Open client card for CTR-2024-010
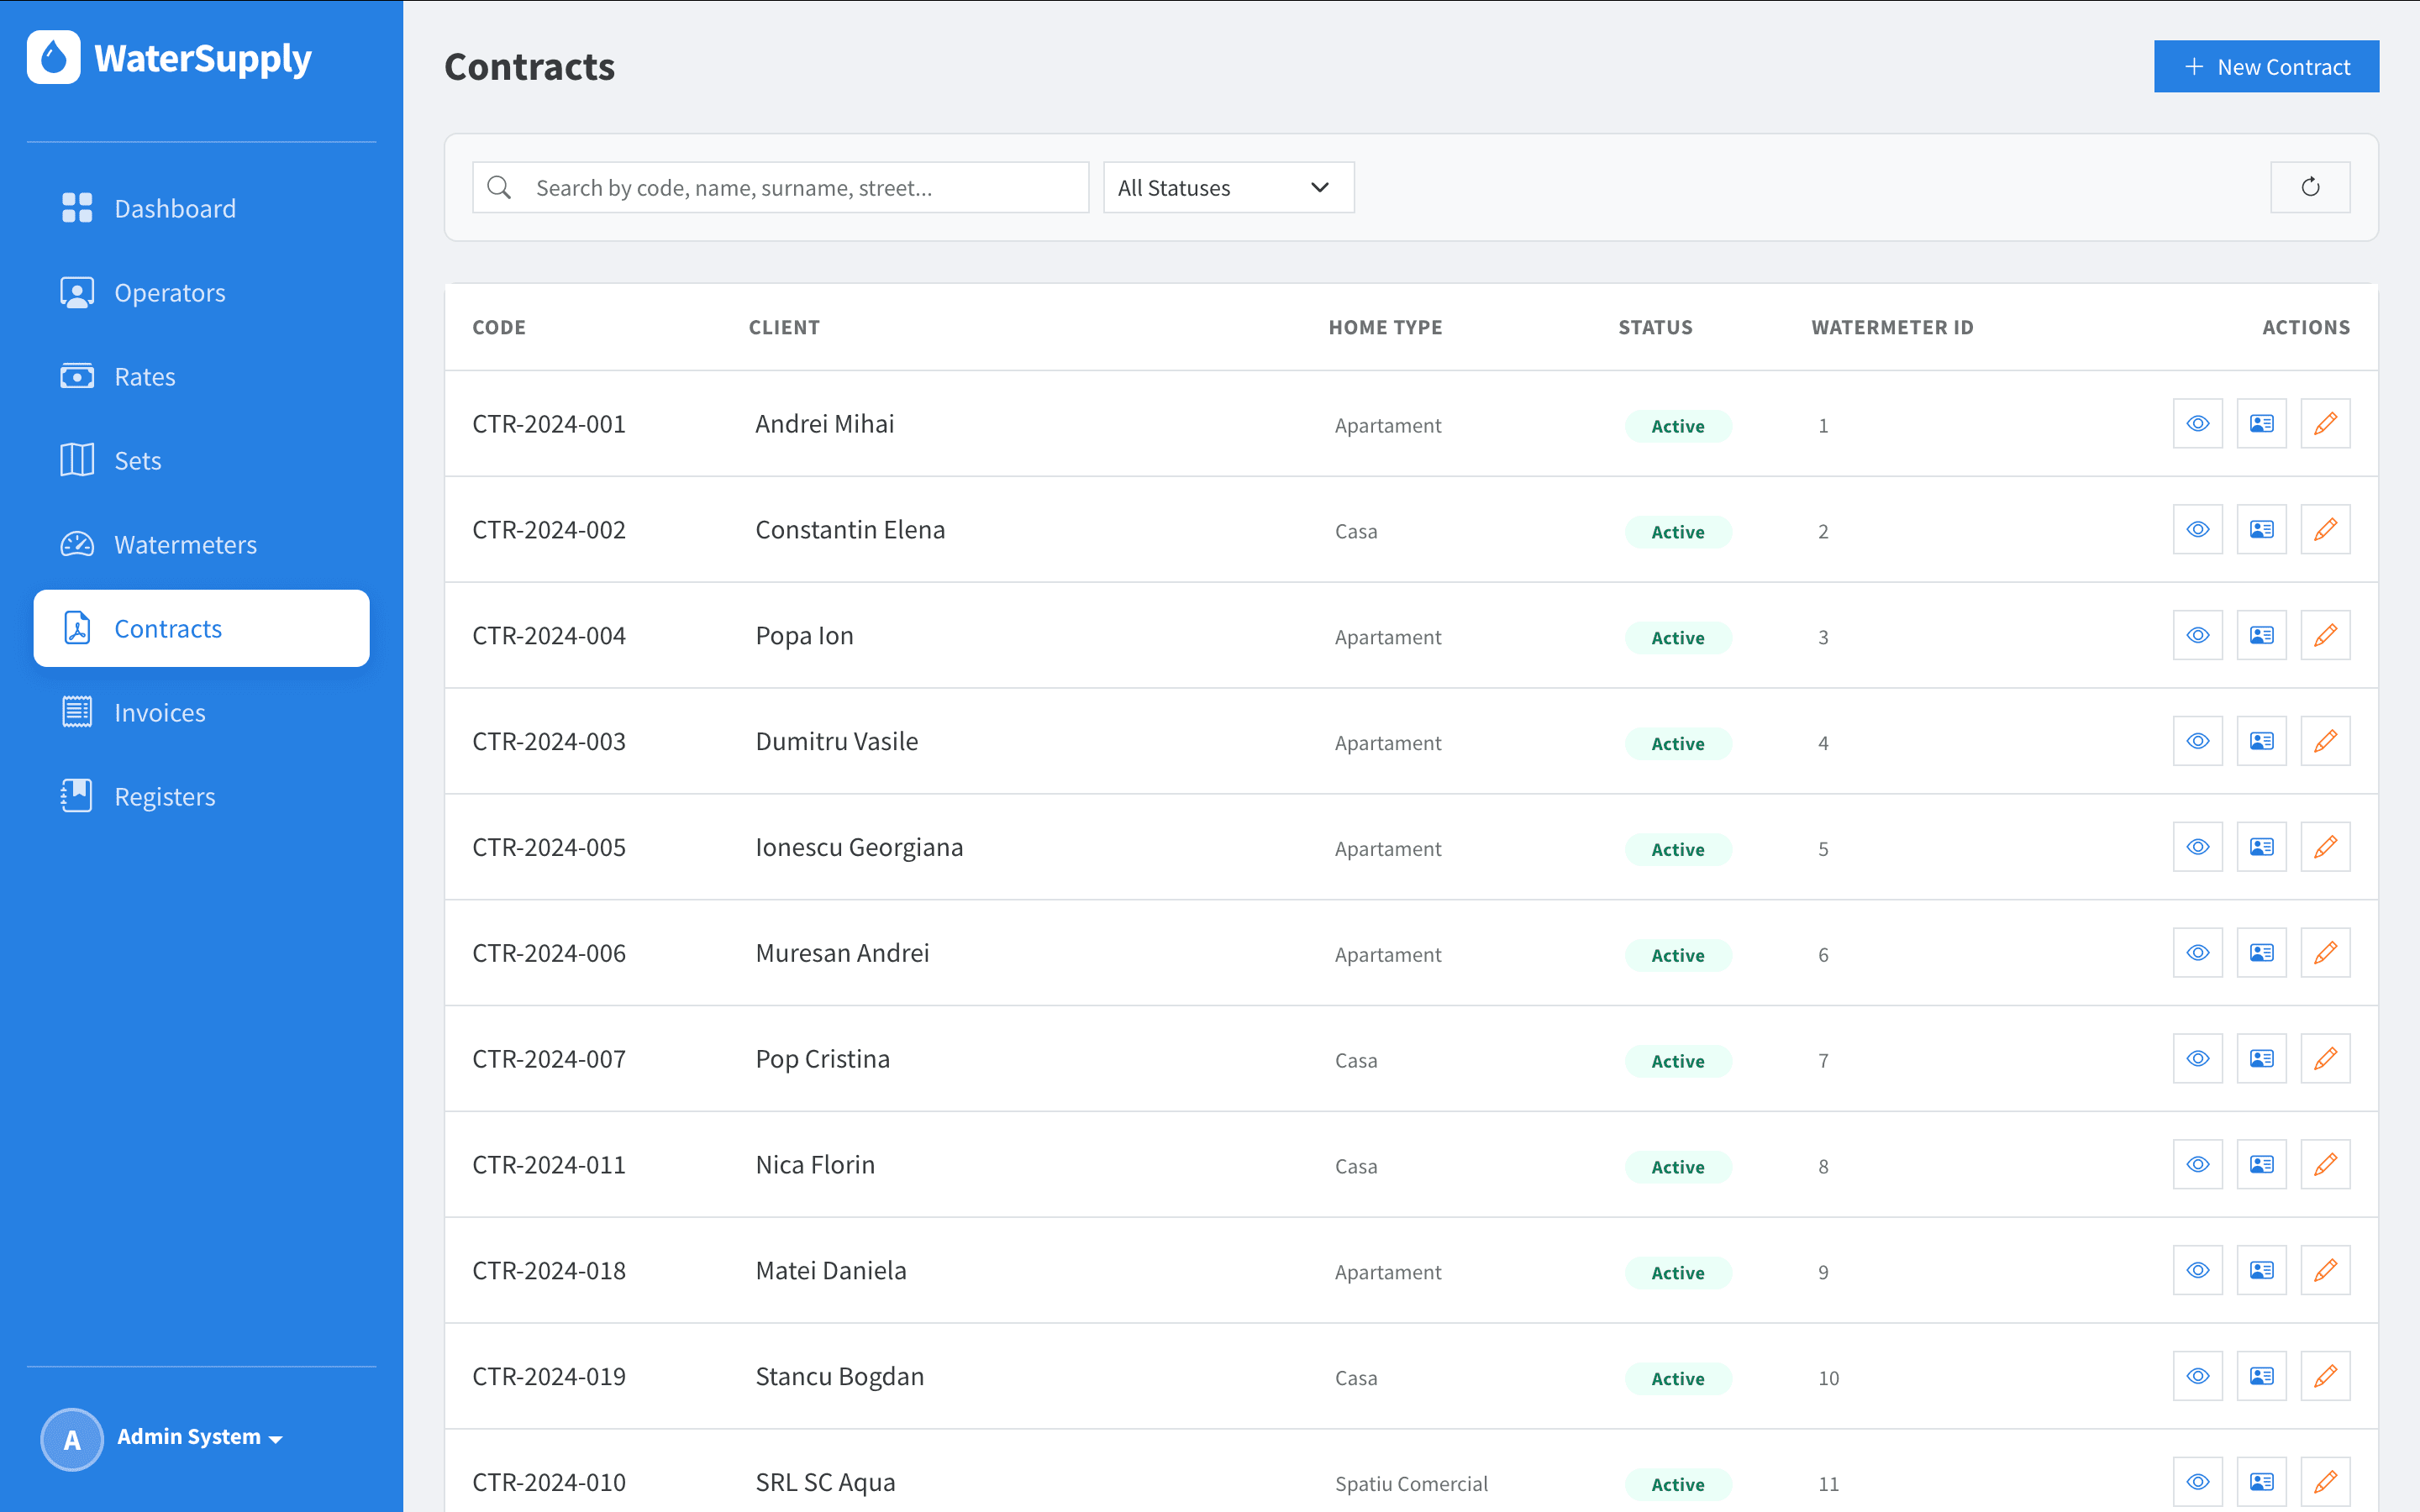Viewport: 2420px width, 1512px height. pos(2261,1482)
